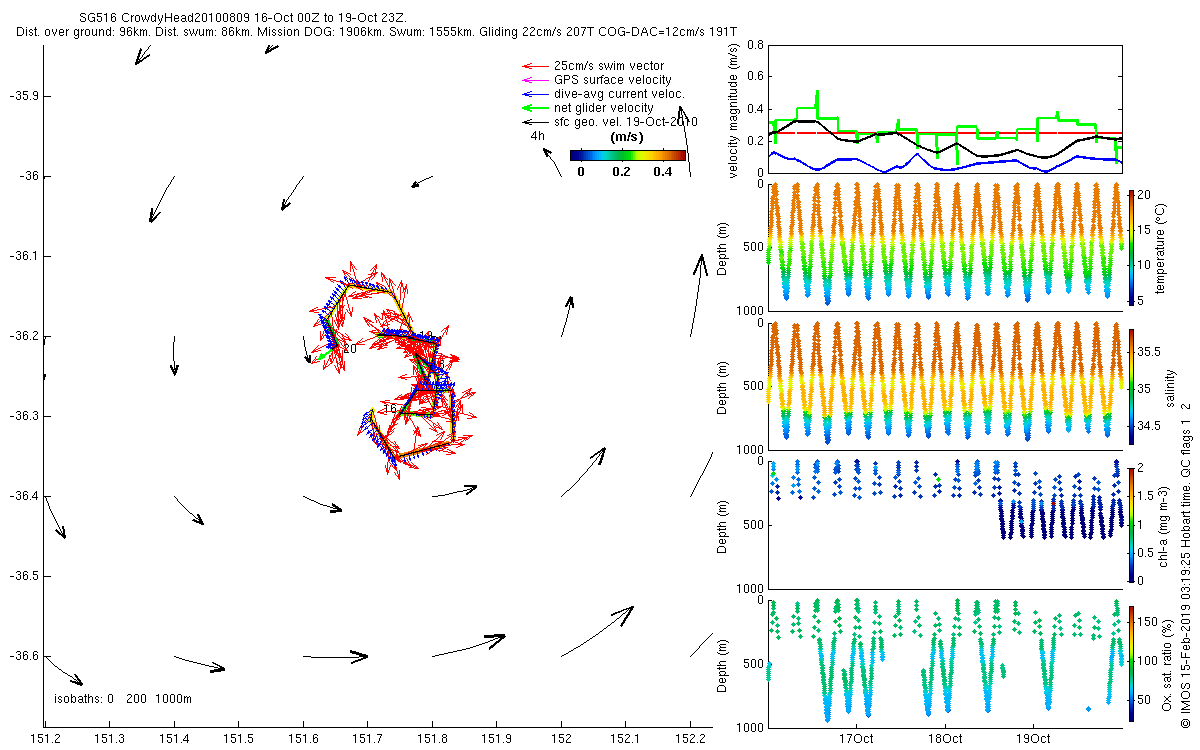
Task: Click the latitude tick label '-36'
Action: coord(29,176)
